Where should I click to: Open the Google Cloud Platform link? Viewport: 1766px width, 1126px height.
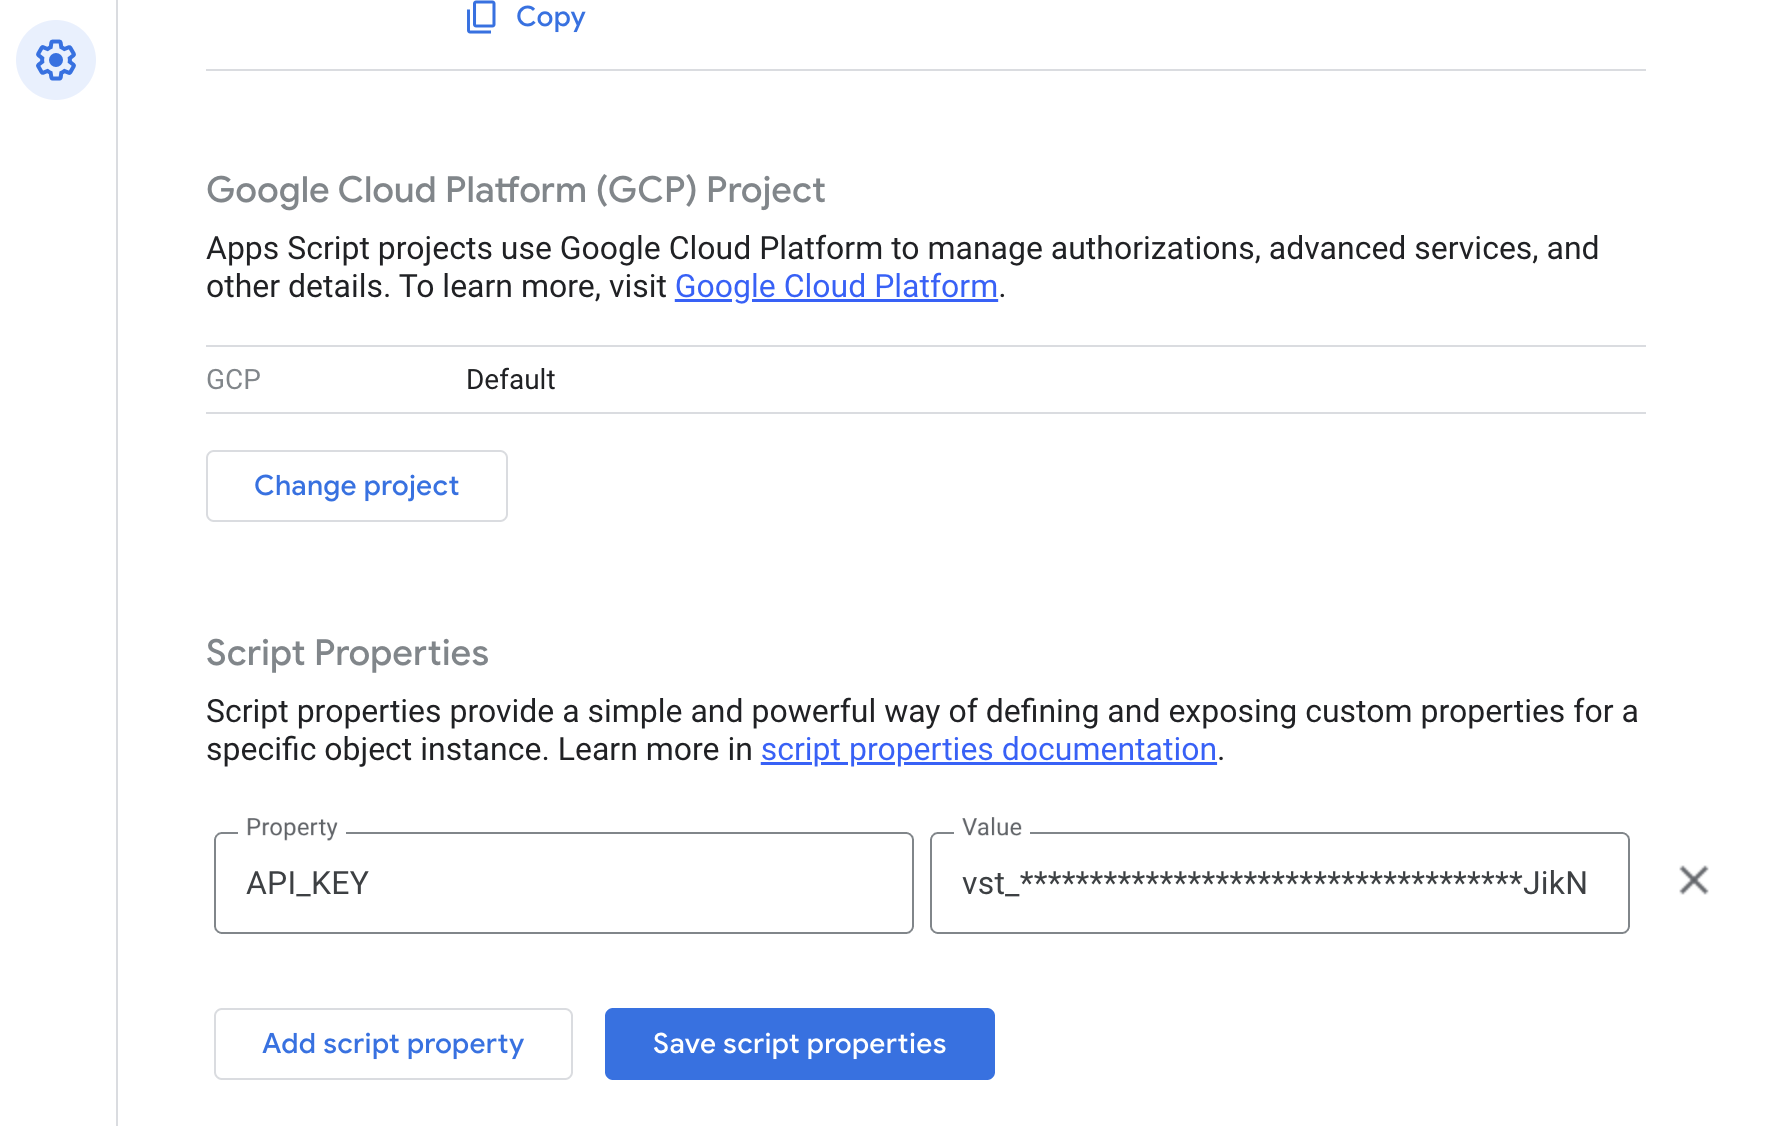836,286
